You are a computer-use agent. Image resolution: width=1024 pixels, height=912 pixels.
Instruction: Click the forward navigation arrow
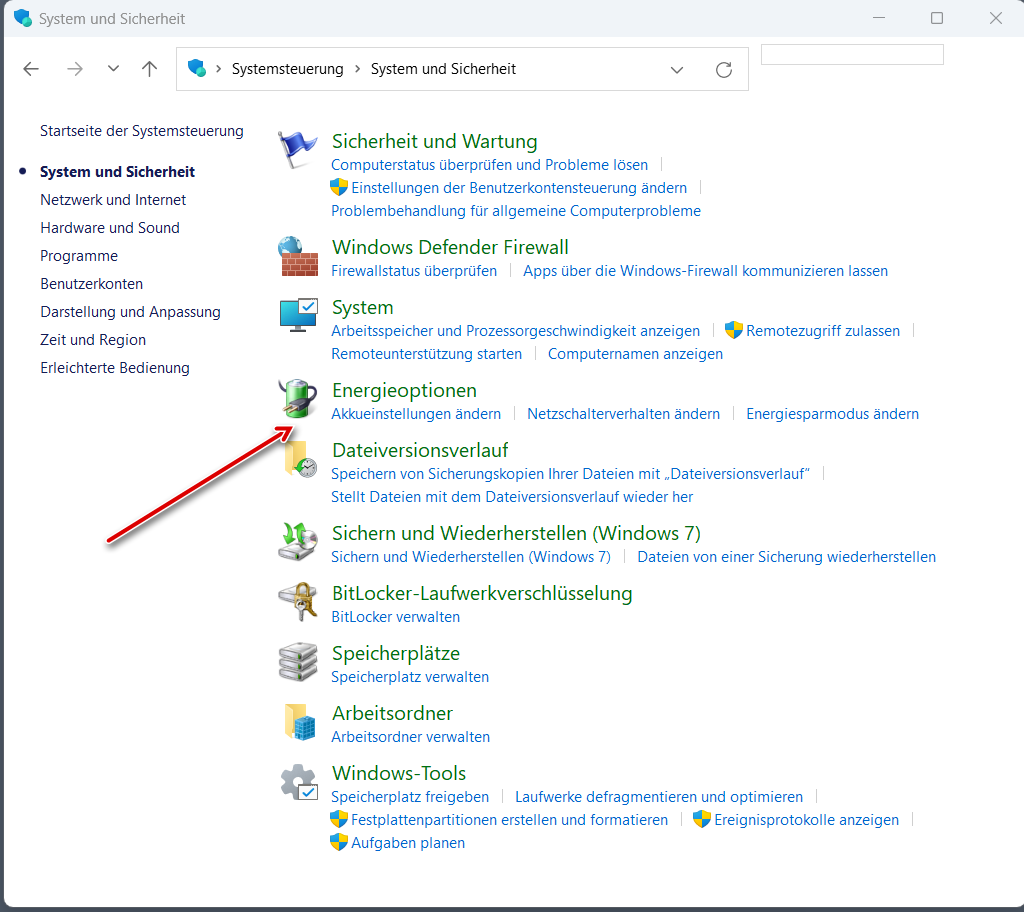point(75,69)
